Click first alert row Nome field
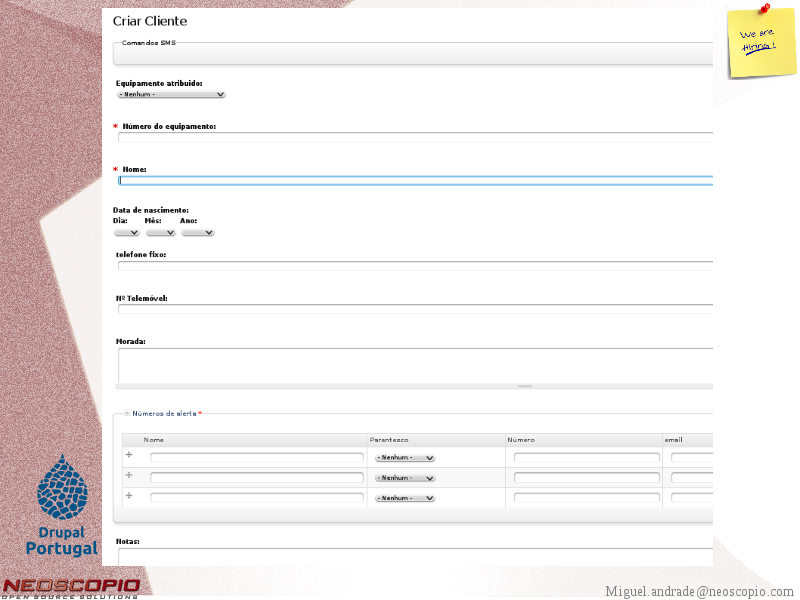This screenshot has height=600, width=800. [x=257, y=458]
